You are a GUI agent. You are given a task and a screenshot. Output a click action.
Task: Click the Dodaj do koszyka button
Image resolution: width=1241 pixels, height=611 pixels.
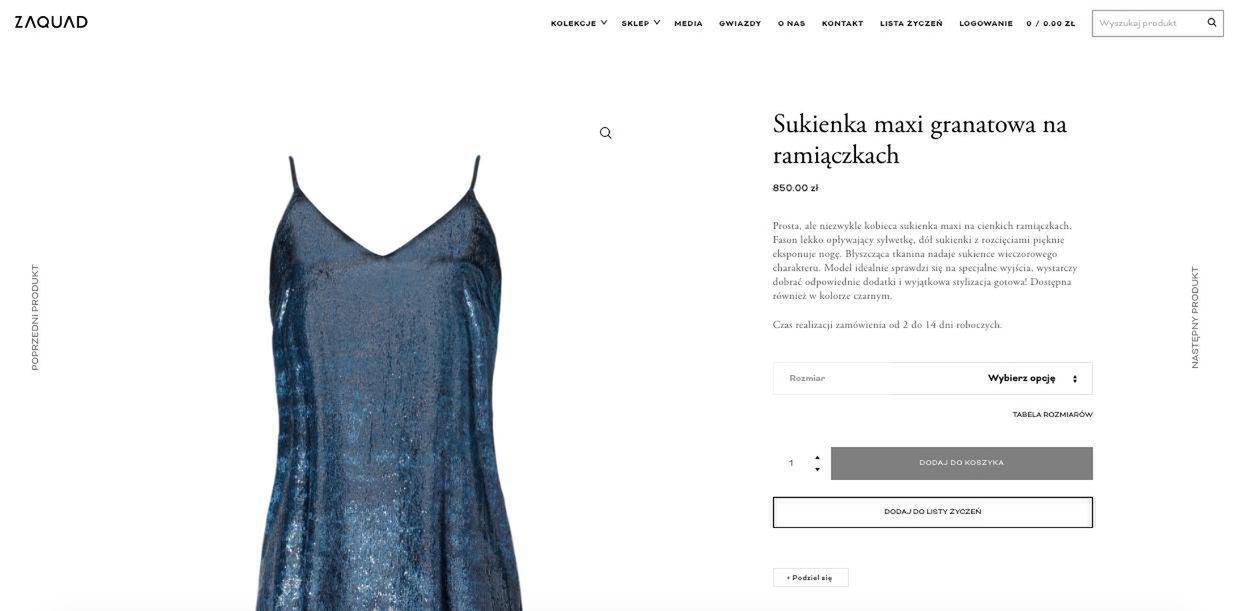tap(961, 463)
